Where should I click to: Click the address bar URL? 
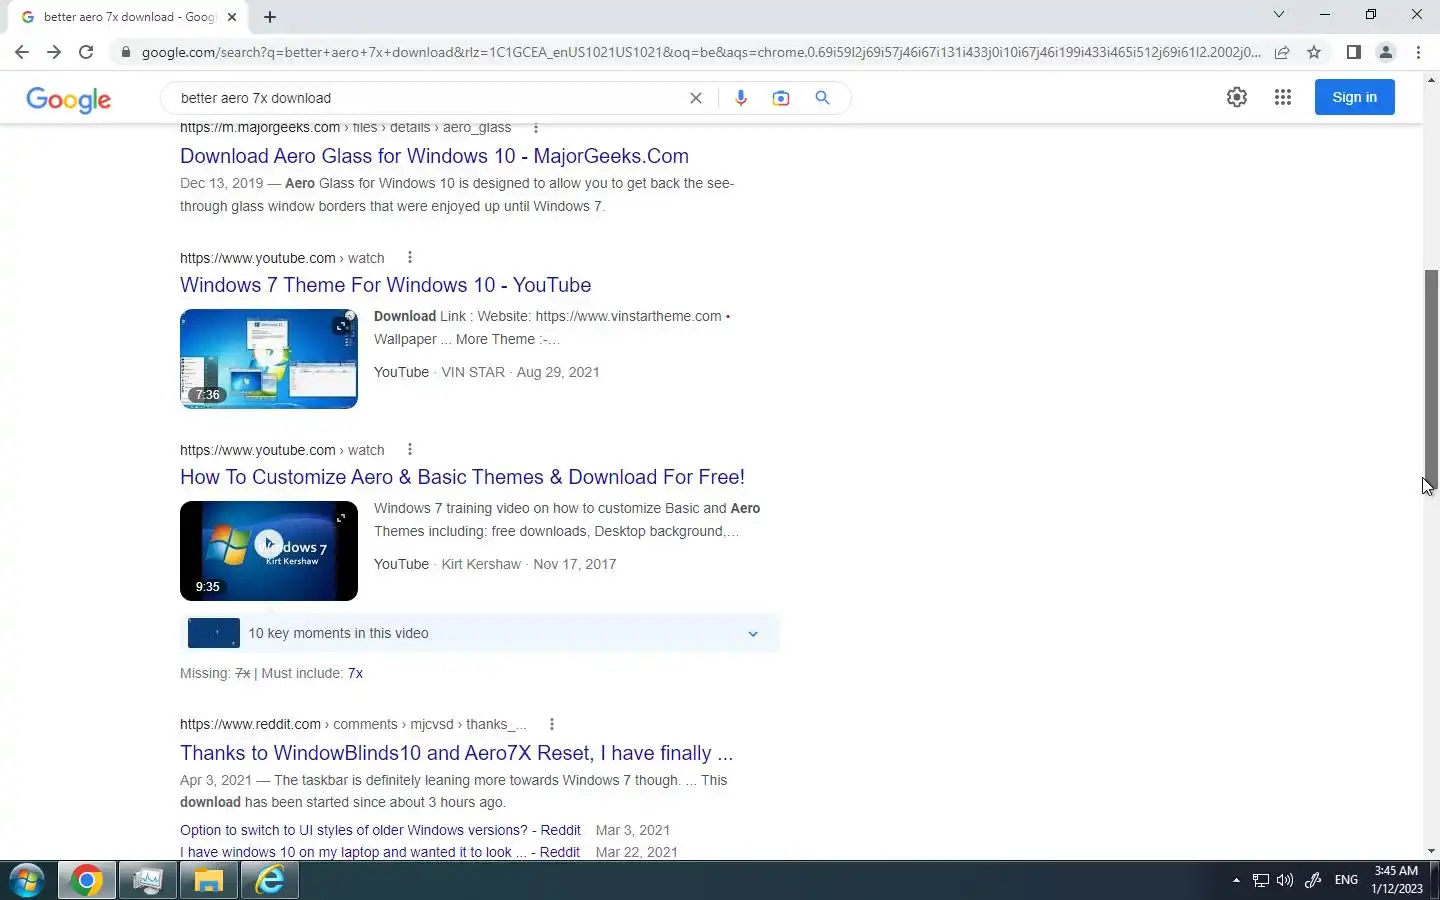pyautogui.click(x=700, y=52)
